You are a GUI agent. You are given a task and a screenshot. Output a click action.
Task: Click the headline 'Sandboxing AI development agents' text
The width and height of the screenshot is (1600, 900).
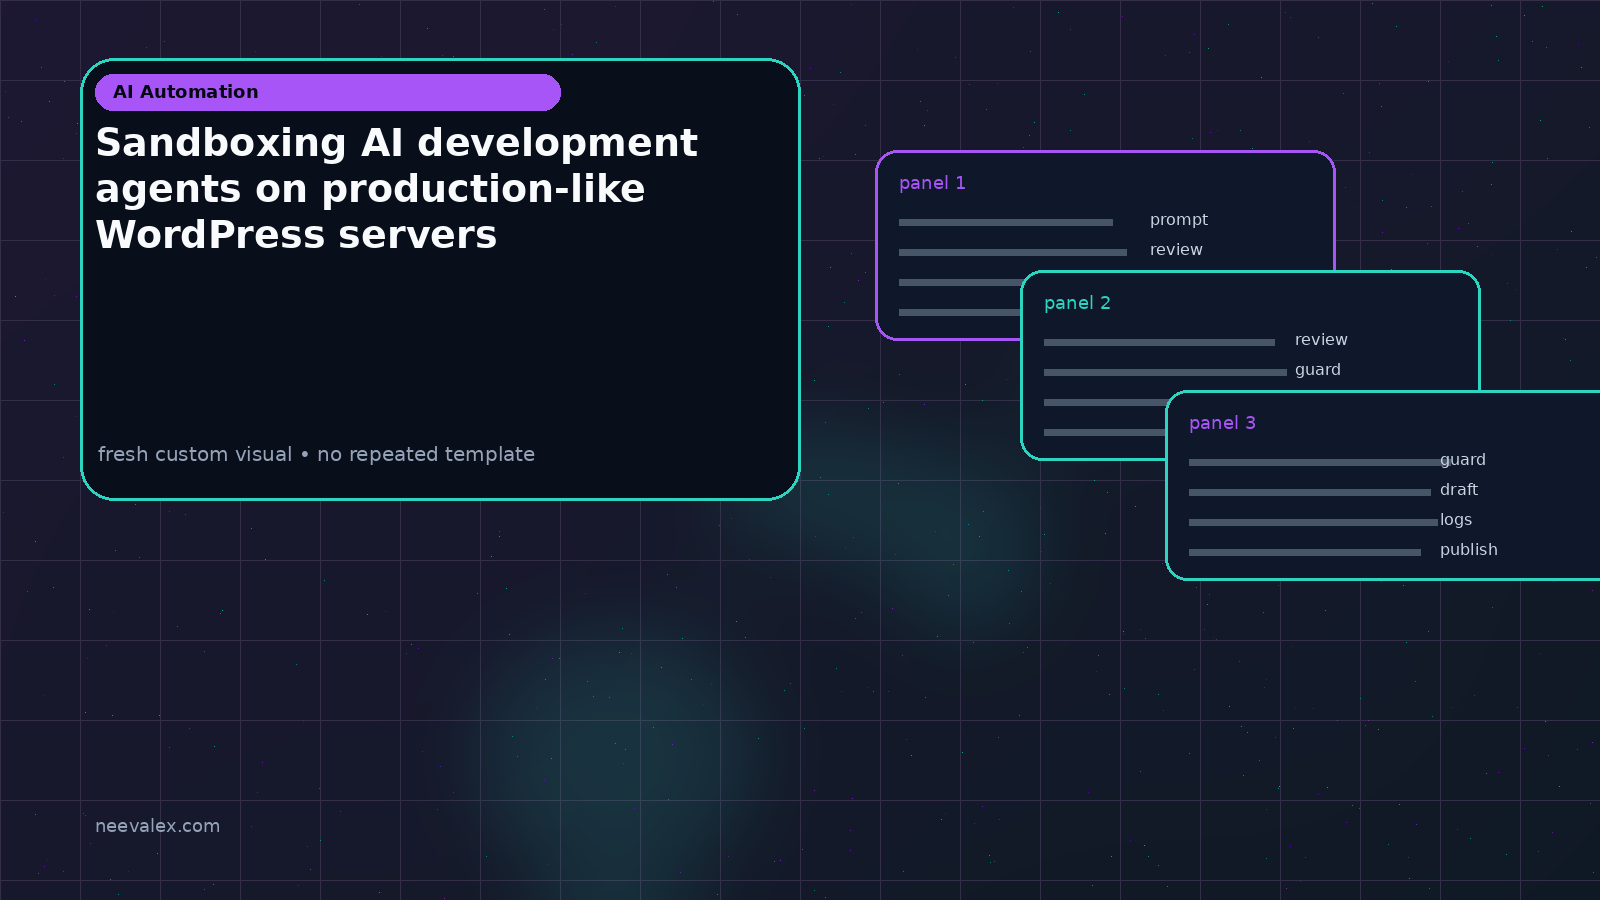(x=396, y=189)
